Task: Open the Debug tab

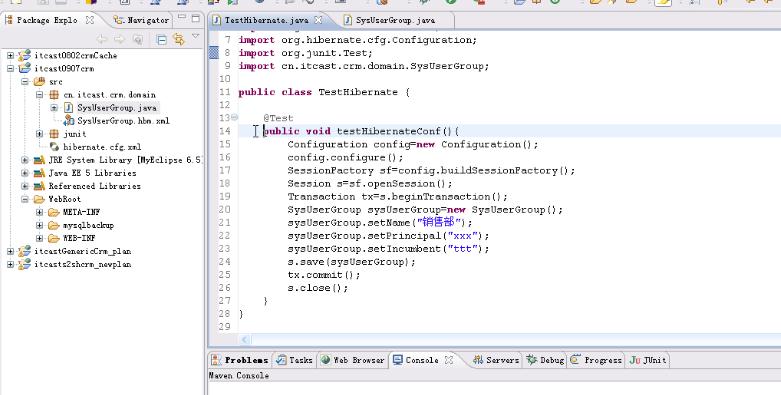Action: tap(546, 360)
